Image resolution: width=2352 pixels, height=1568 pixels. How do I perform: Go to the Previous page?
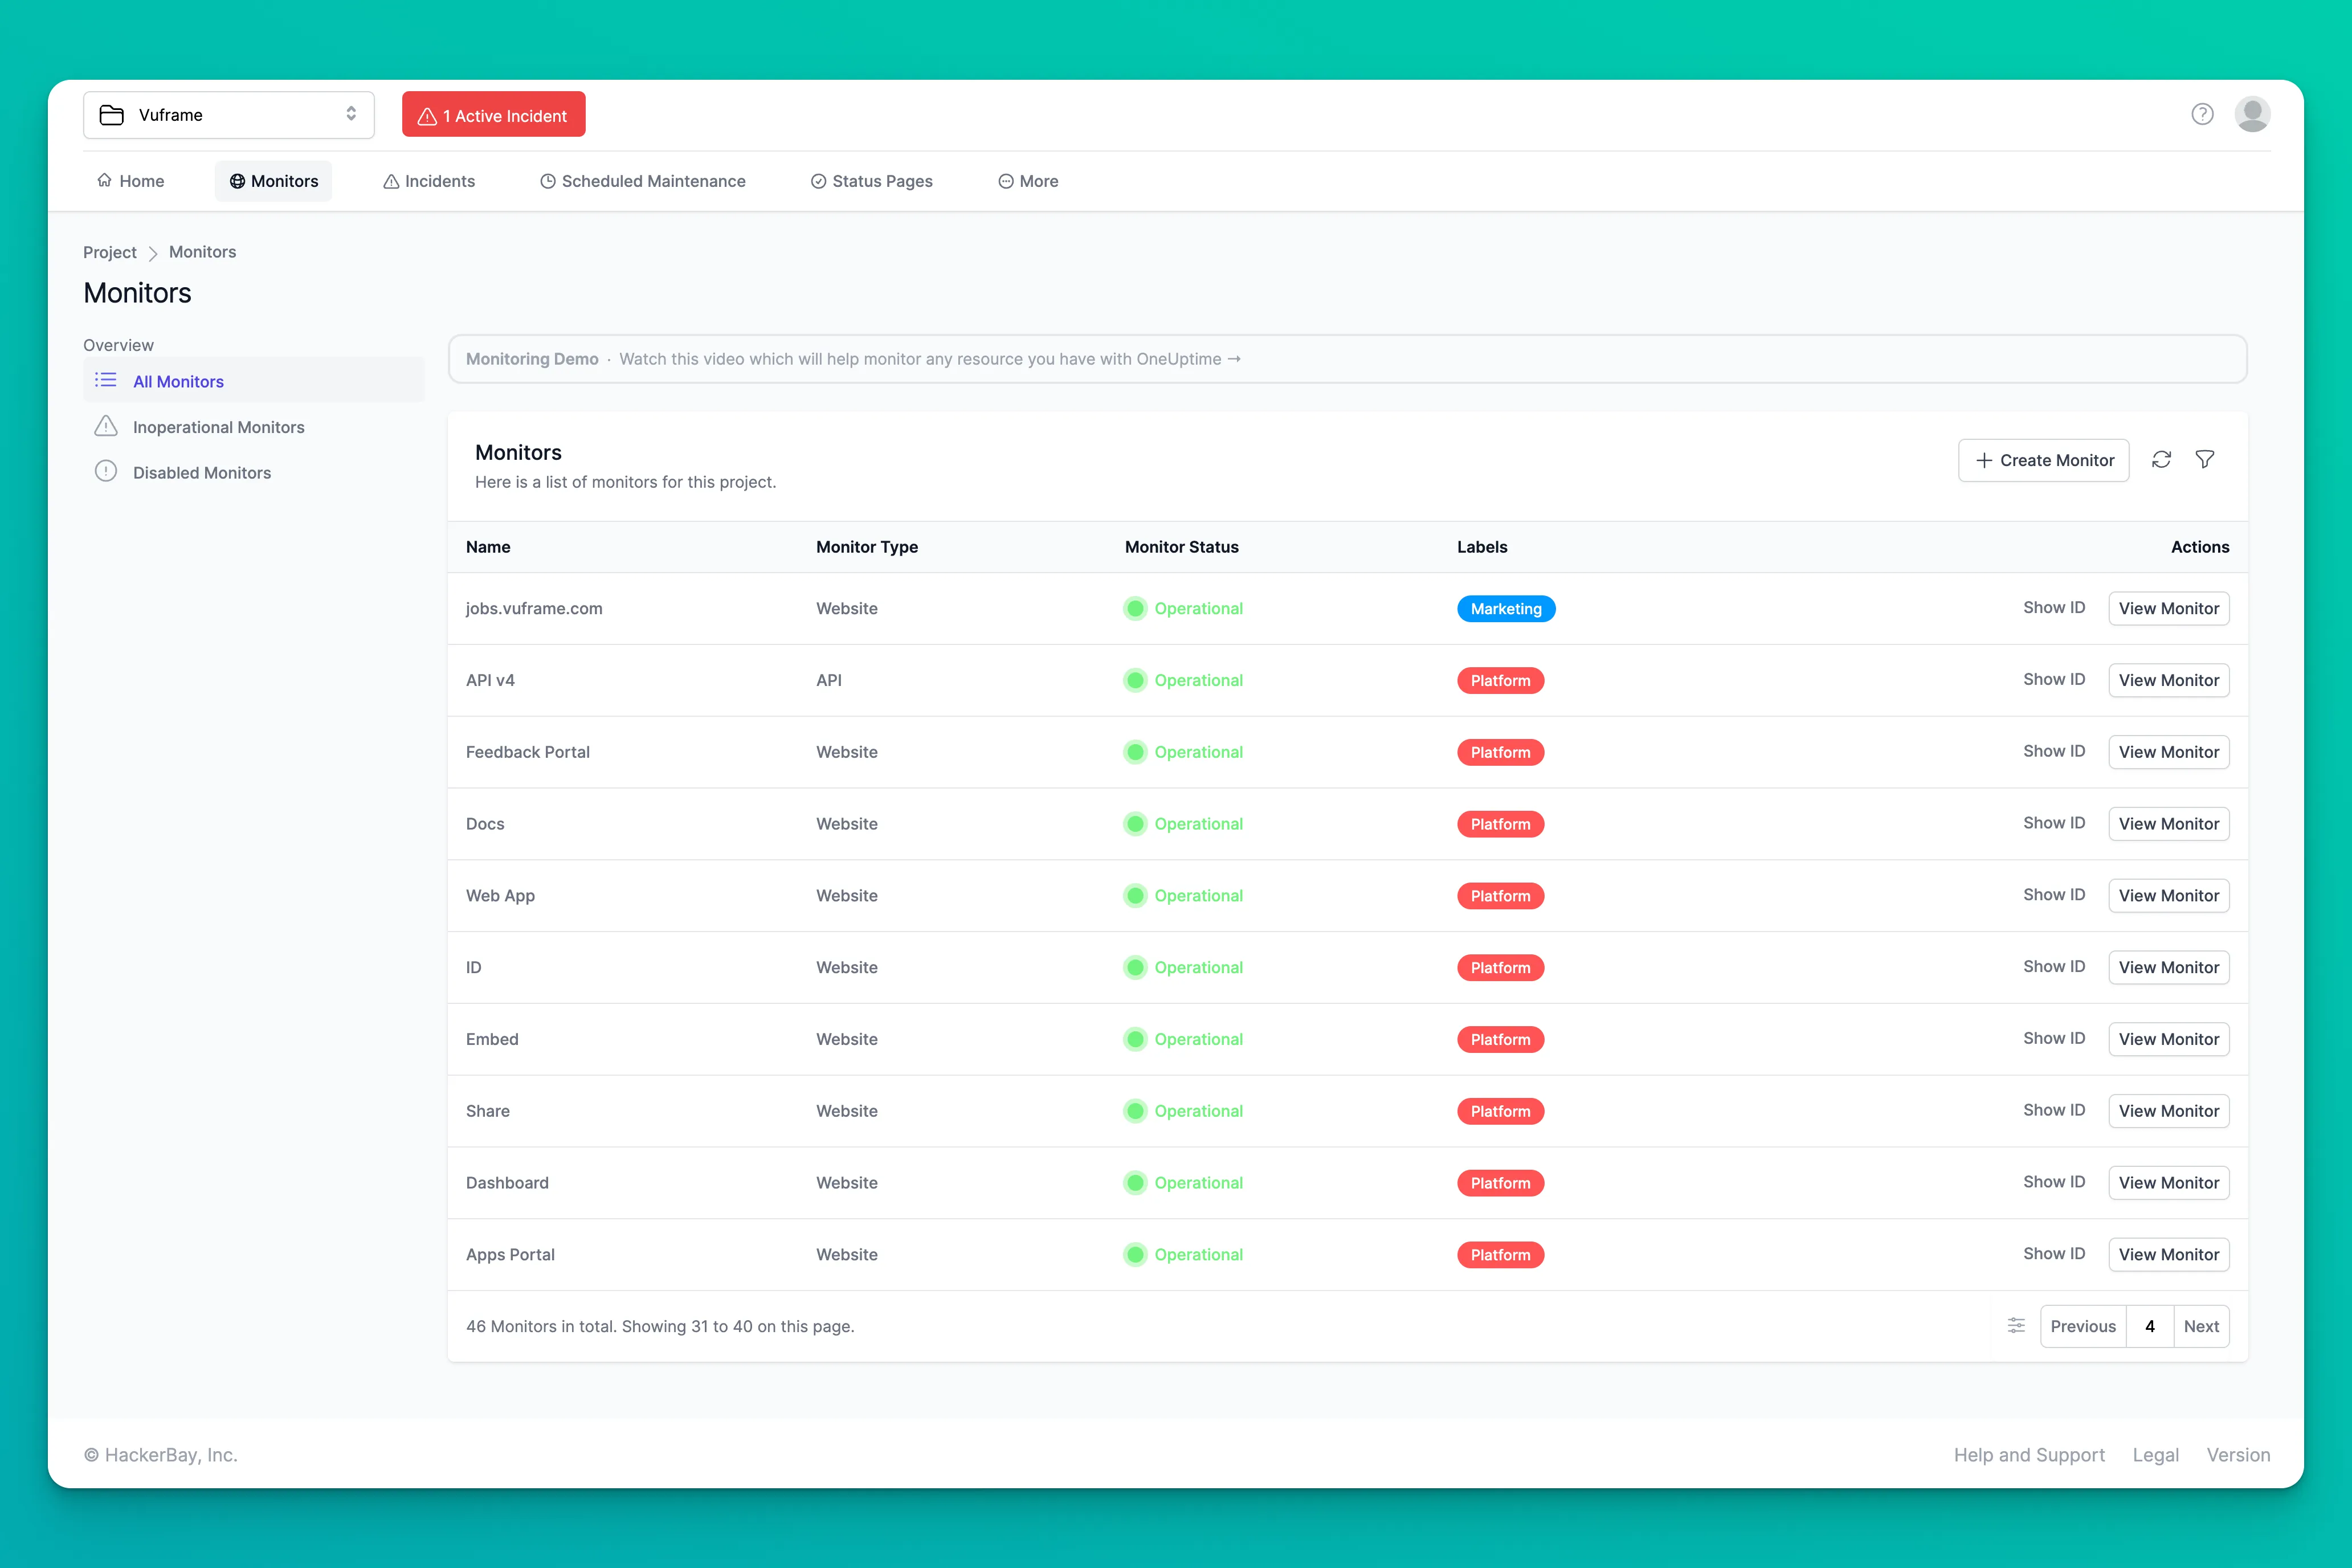click(x=2083, y=1326)
